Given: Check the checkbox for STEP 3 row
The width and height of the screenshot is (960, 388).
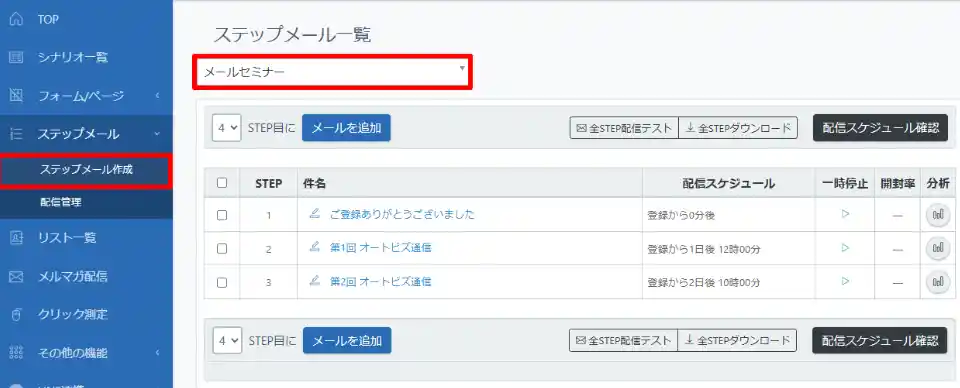Looking at the screenshot, I should coord(222,282).
